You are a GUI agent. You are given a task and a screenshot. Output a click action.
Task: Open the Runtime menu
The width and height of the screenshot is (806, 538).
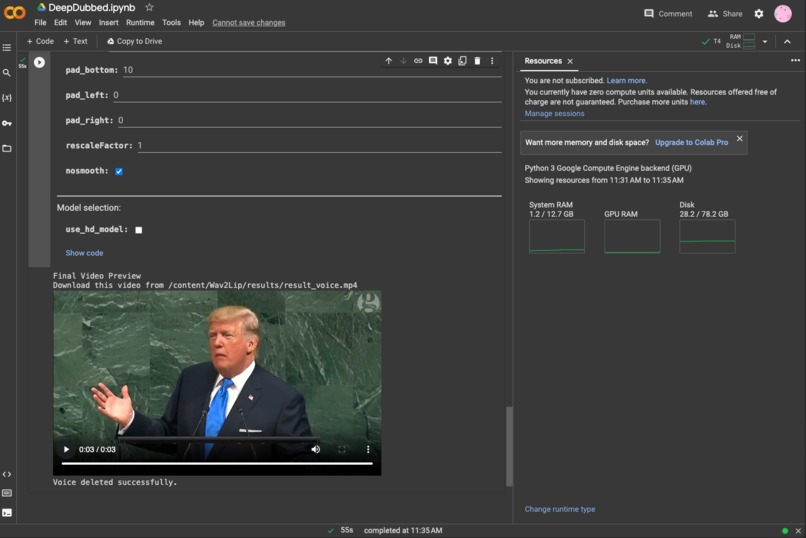click(140, 23)
